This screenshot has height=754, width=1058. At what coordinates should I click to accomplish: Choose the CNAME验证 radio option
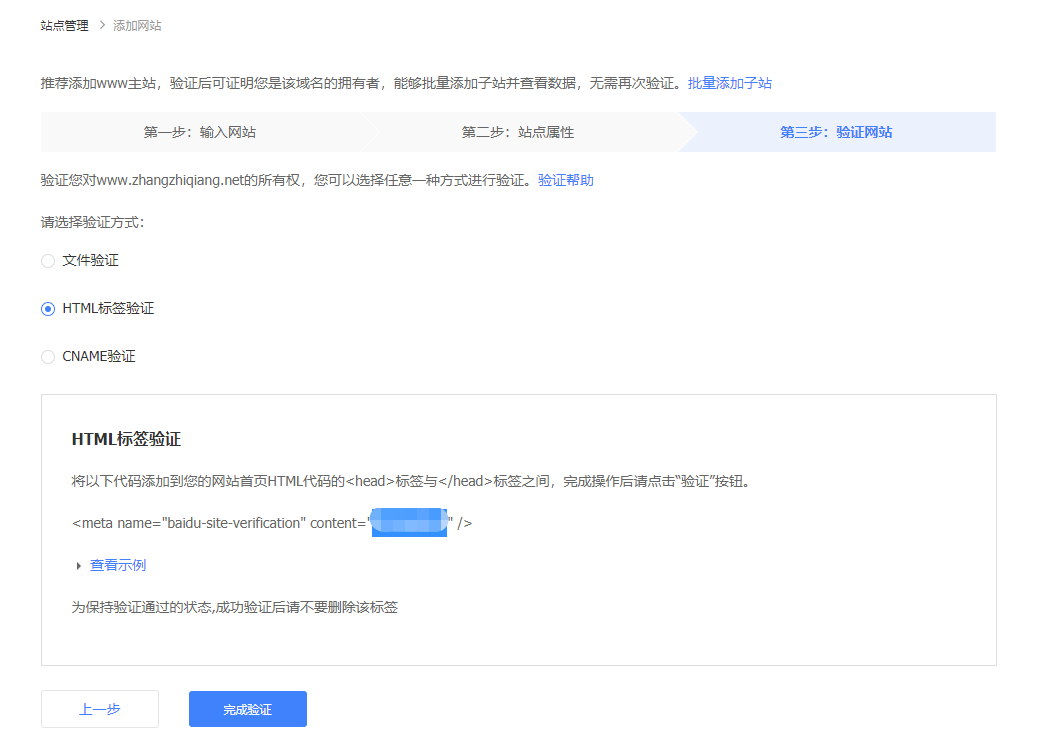pyautogui.click(x=48, y=357)
